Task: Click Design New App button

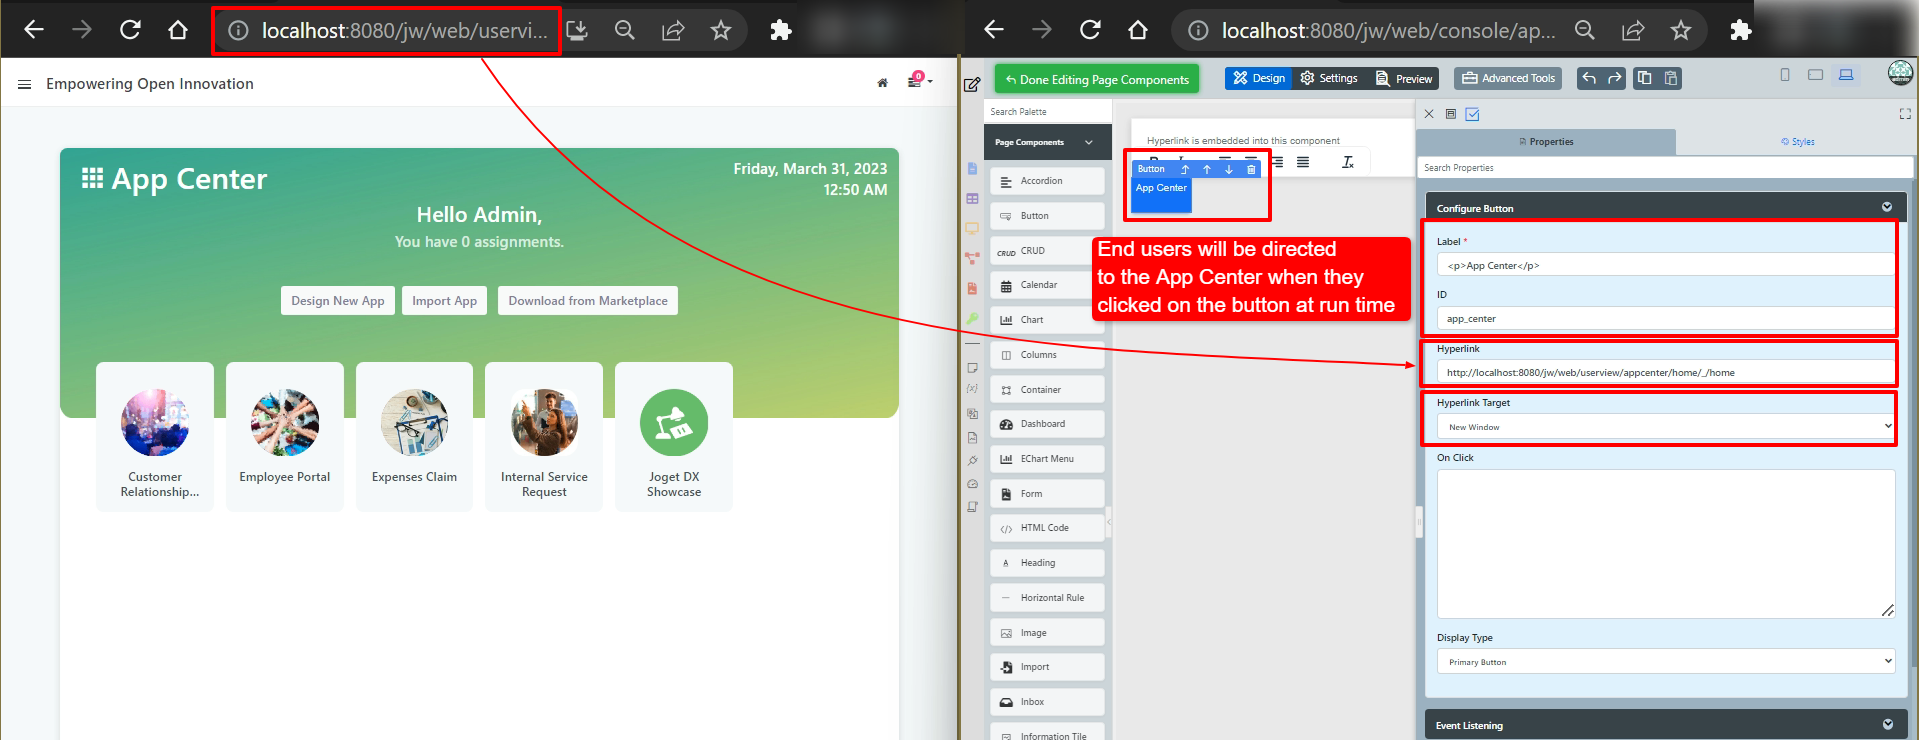Action: pos(338,301)
